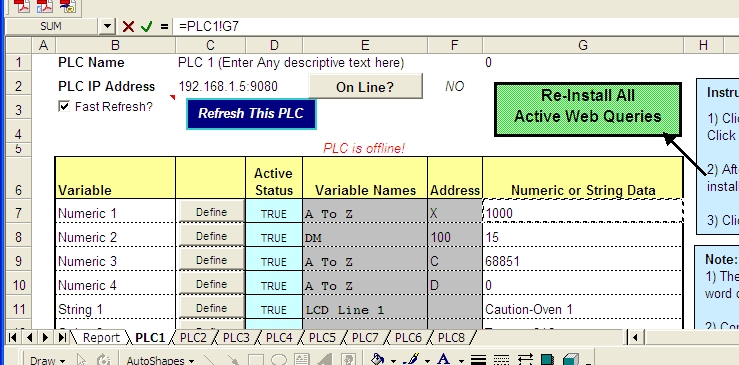Apply Font Color letter A
Viewport: 739px width, 365px height.
tap(443, 359)
